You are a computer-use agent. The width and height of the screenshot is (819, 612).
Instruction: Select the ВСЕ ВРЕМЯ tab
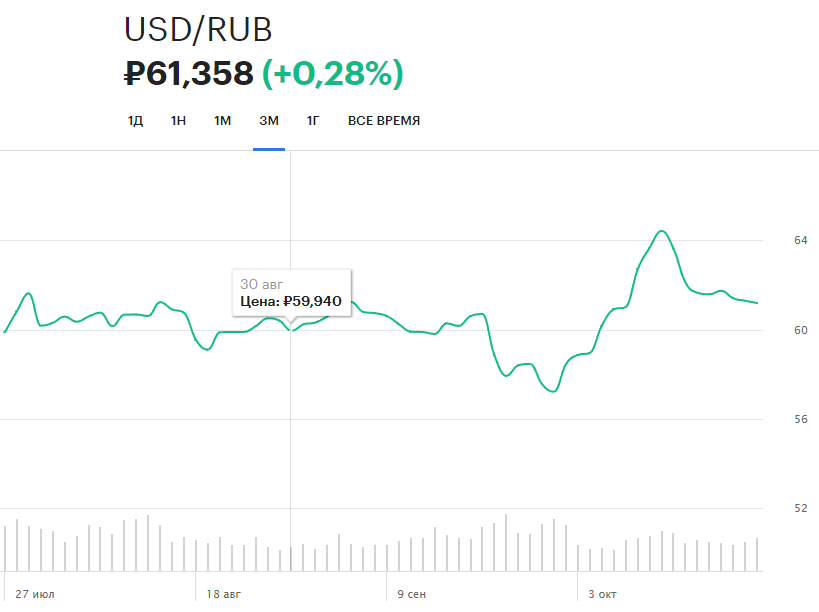point(384,121)
